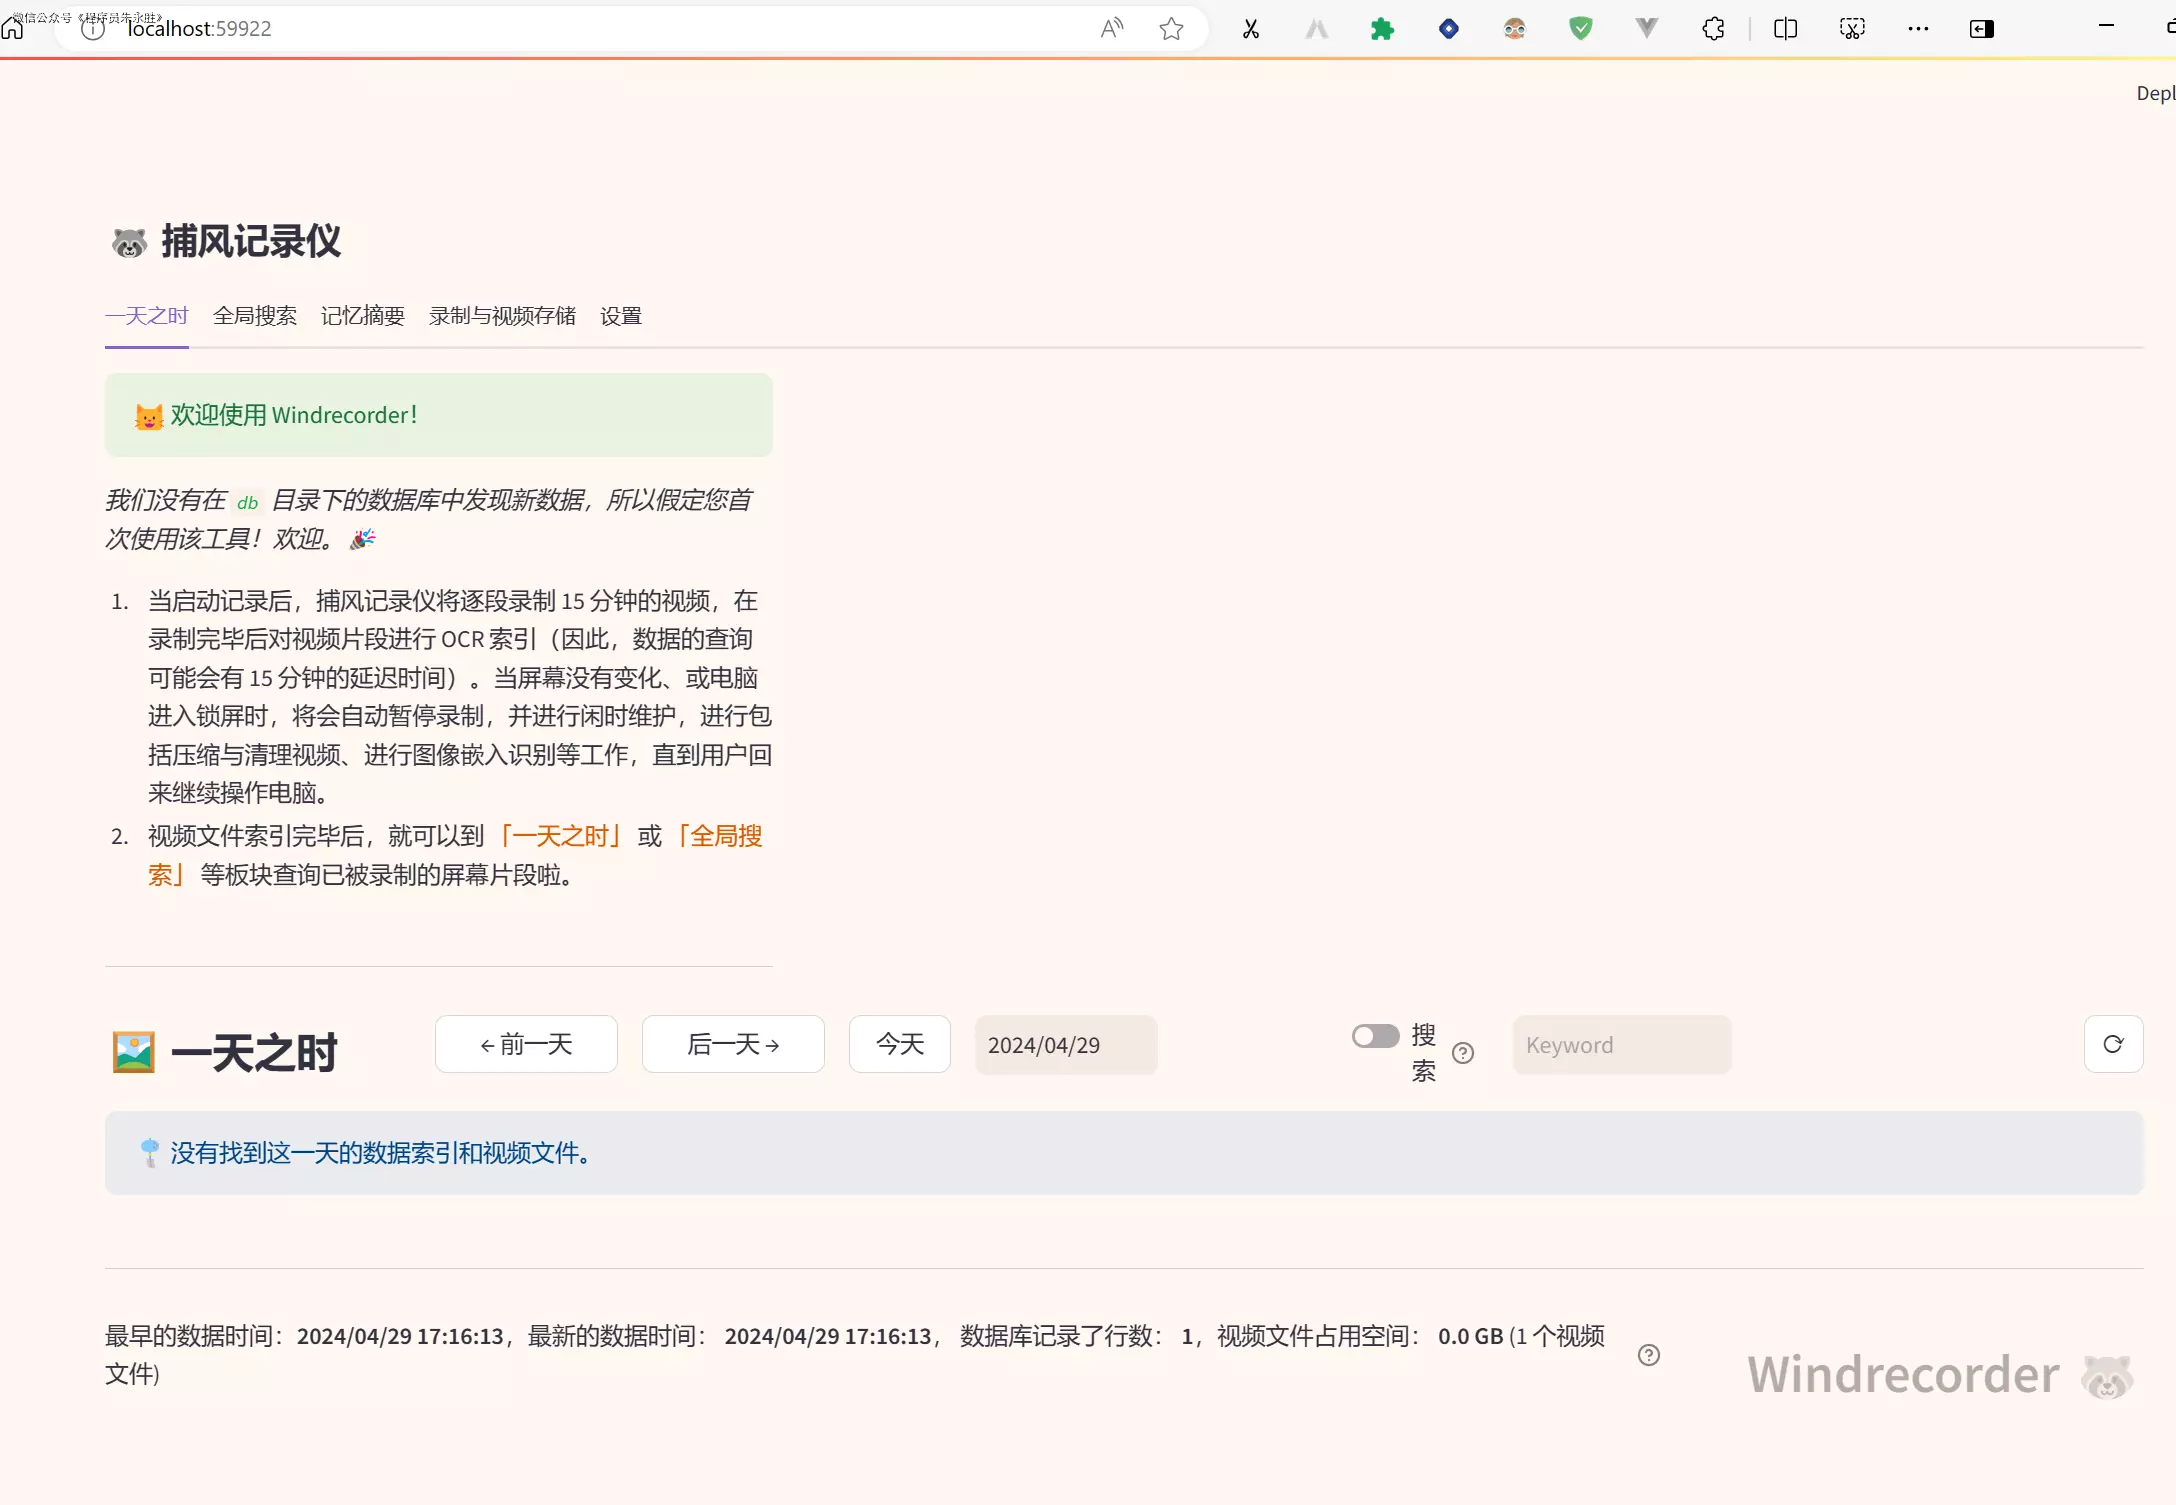Screen dimensions: 2176x1505
Task: Click the green shield extension icon
Action: [1580, 29]
